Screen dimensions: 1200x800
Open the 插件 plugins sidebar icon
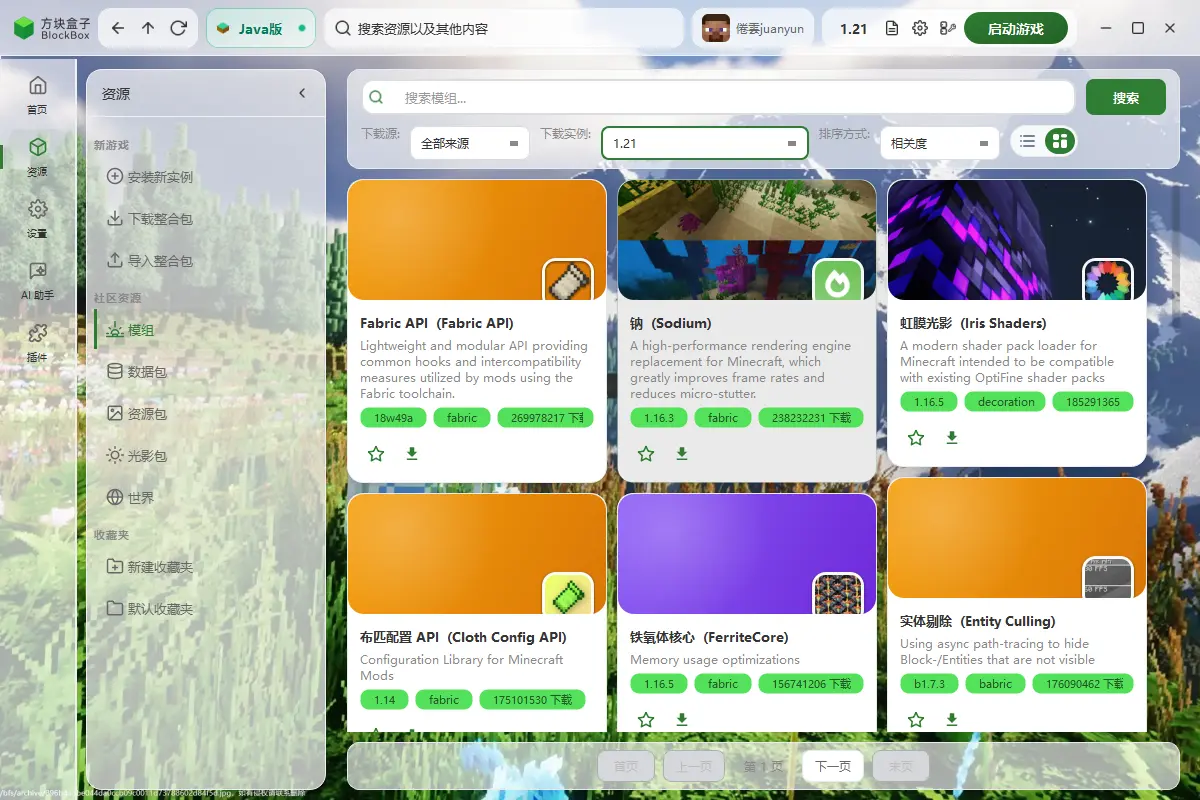37,342
